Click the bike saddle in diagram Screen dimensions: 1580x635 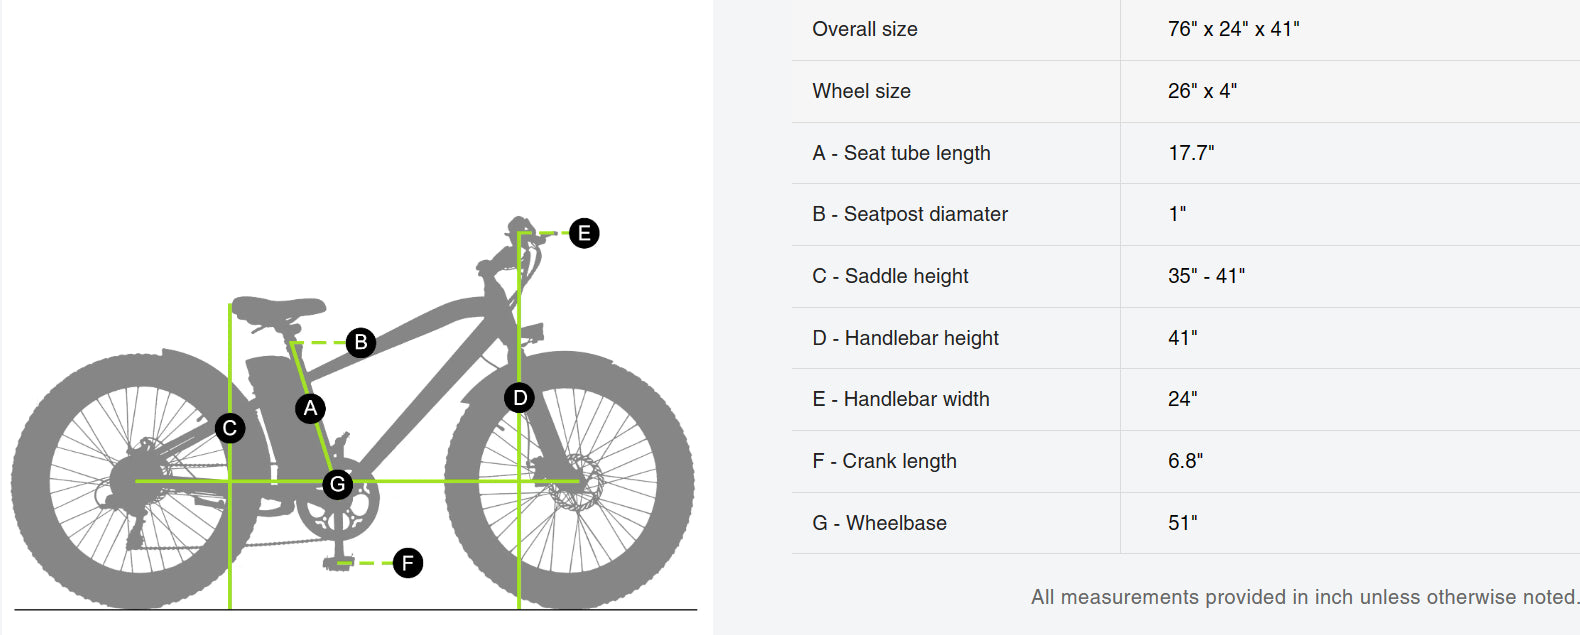click(x=277, y=307)
